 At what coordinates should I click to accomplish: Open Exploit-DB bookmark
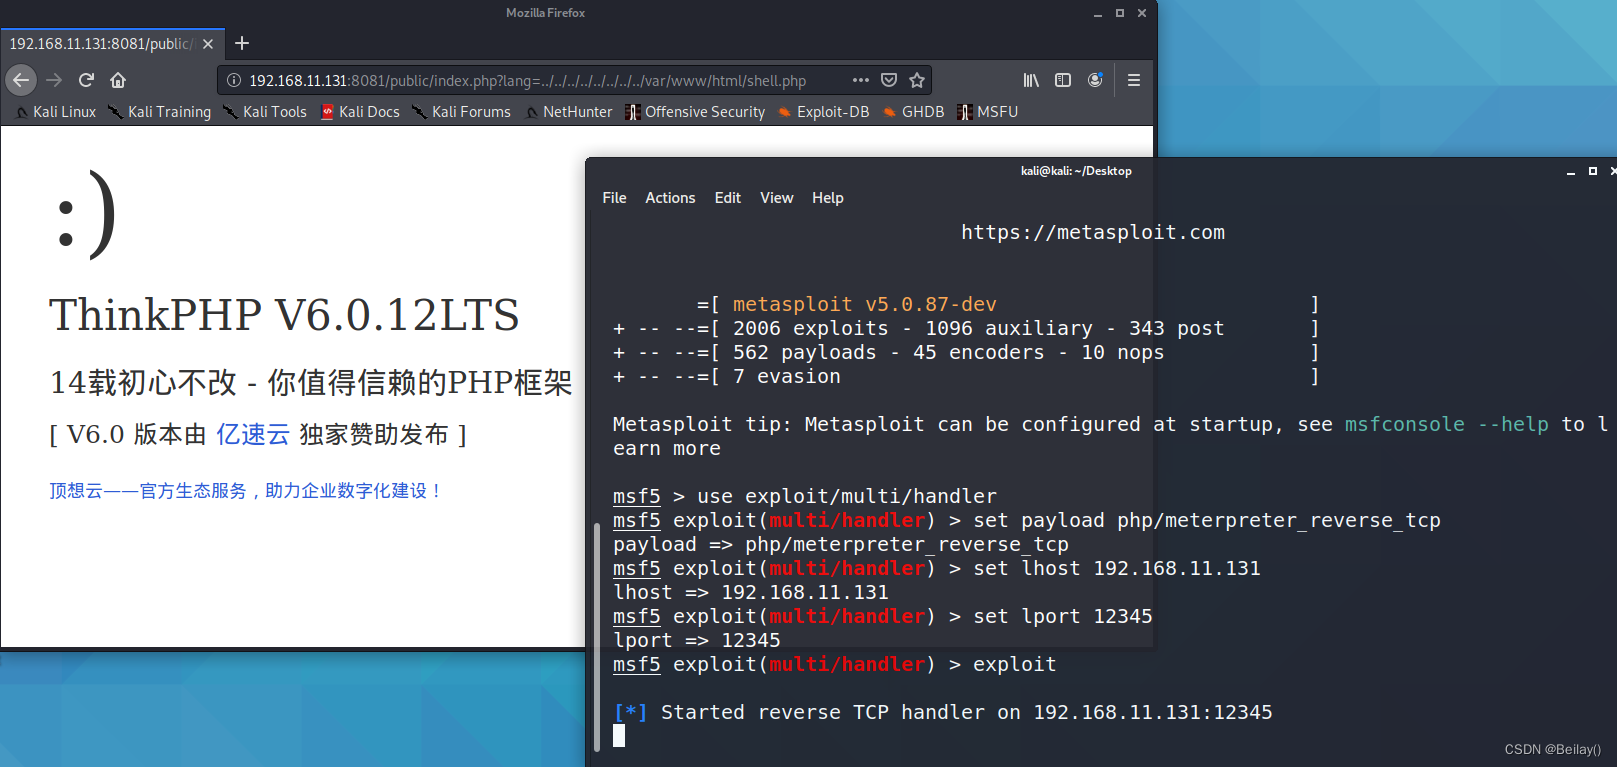pos(823,112)
